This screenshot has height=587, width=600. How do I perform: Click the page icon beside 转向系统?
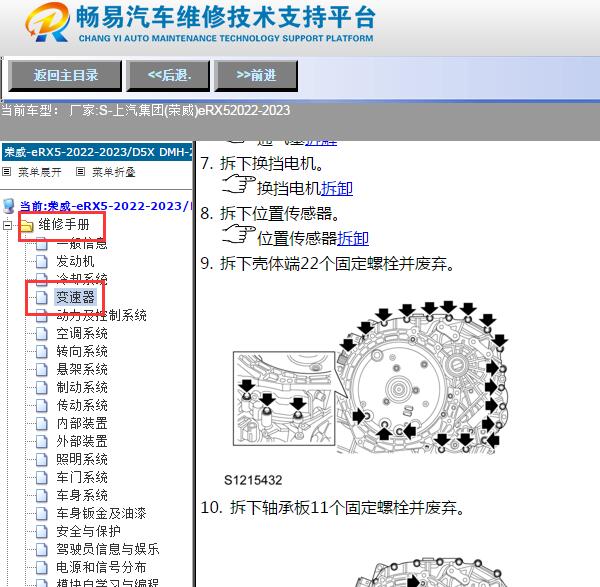[42, 352]
